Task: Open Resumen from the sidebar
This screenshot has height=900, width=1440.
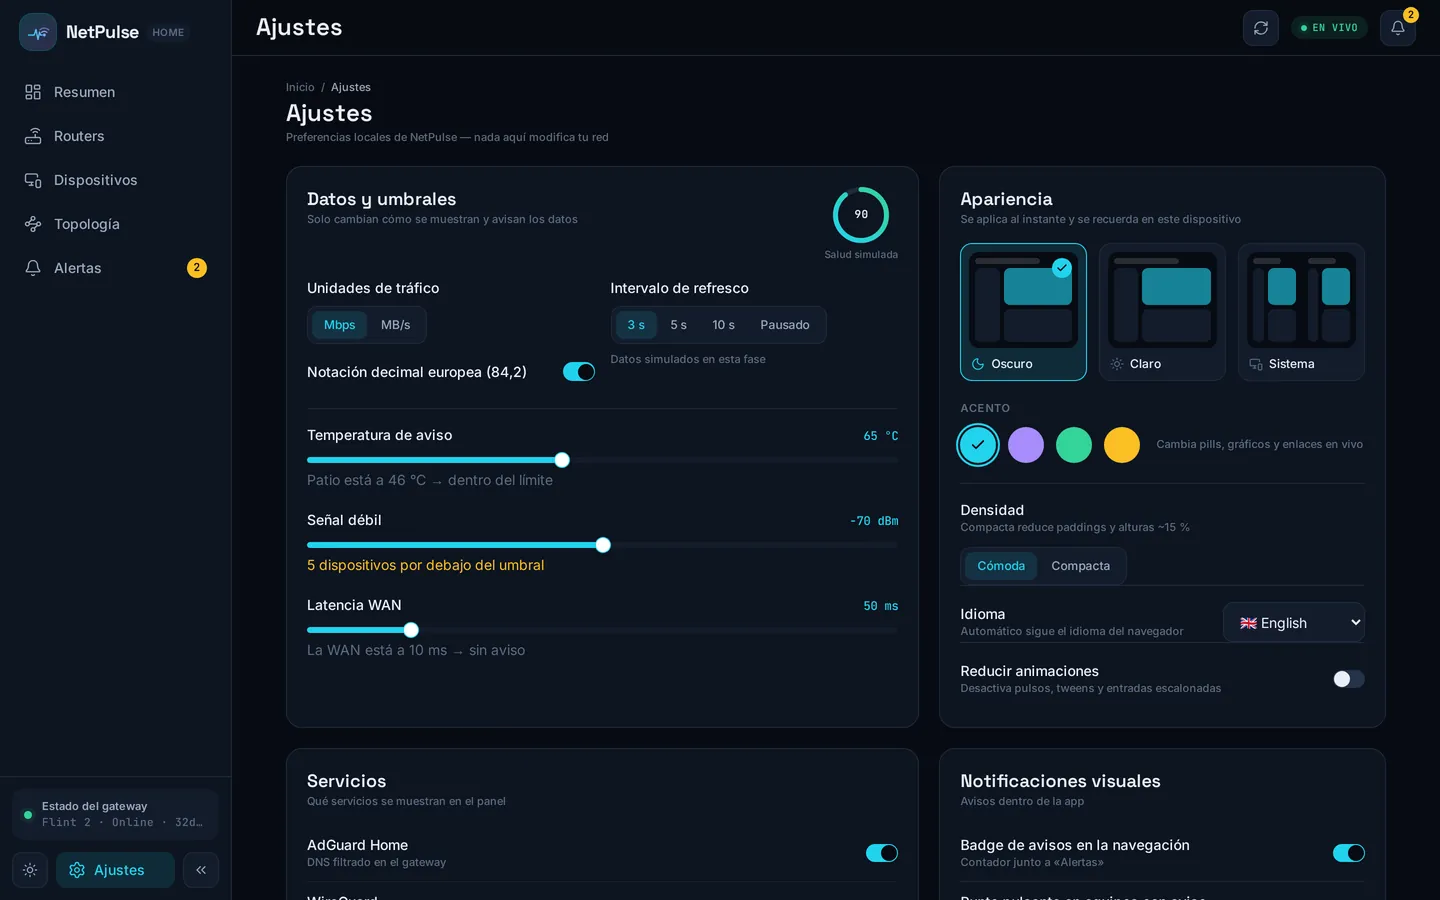Action: (x=115, y=92)
